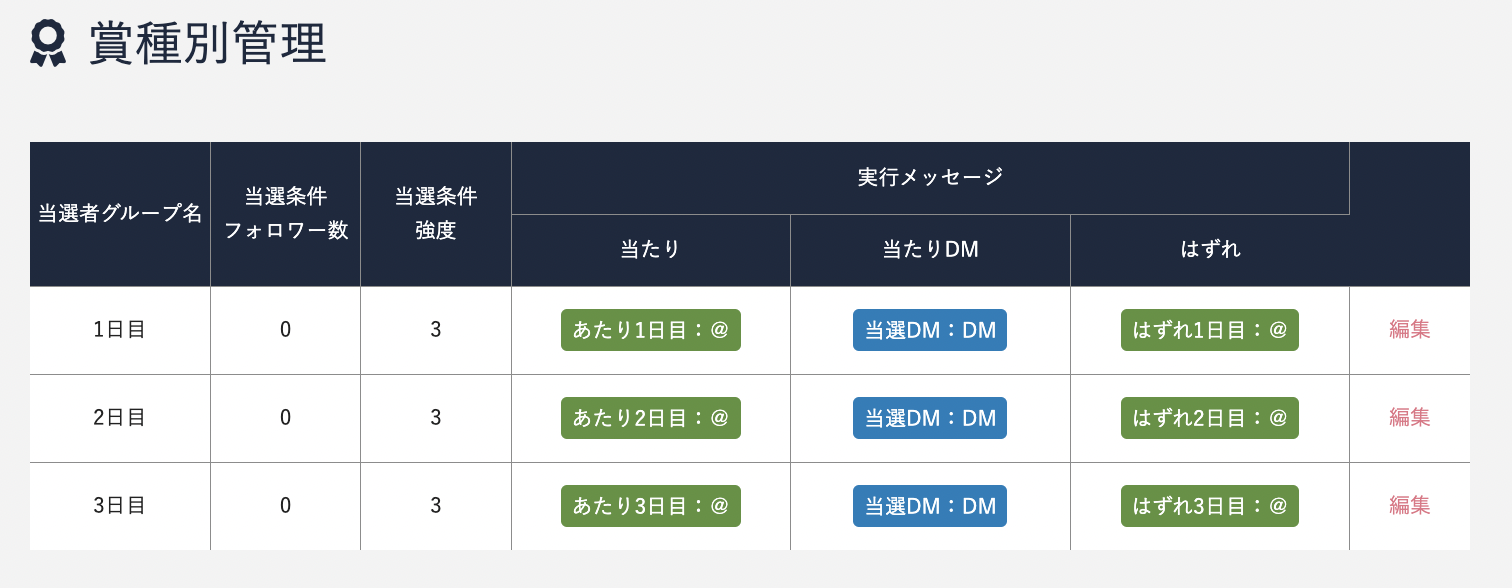
Task: Click the 実行メッセージ header cell
Action: pyautogui.click(x=930, y=178)
